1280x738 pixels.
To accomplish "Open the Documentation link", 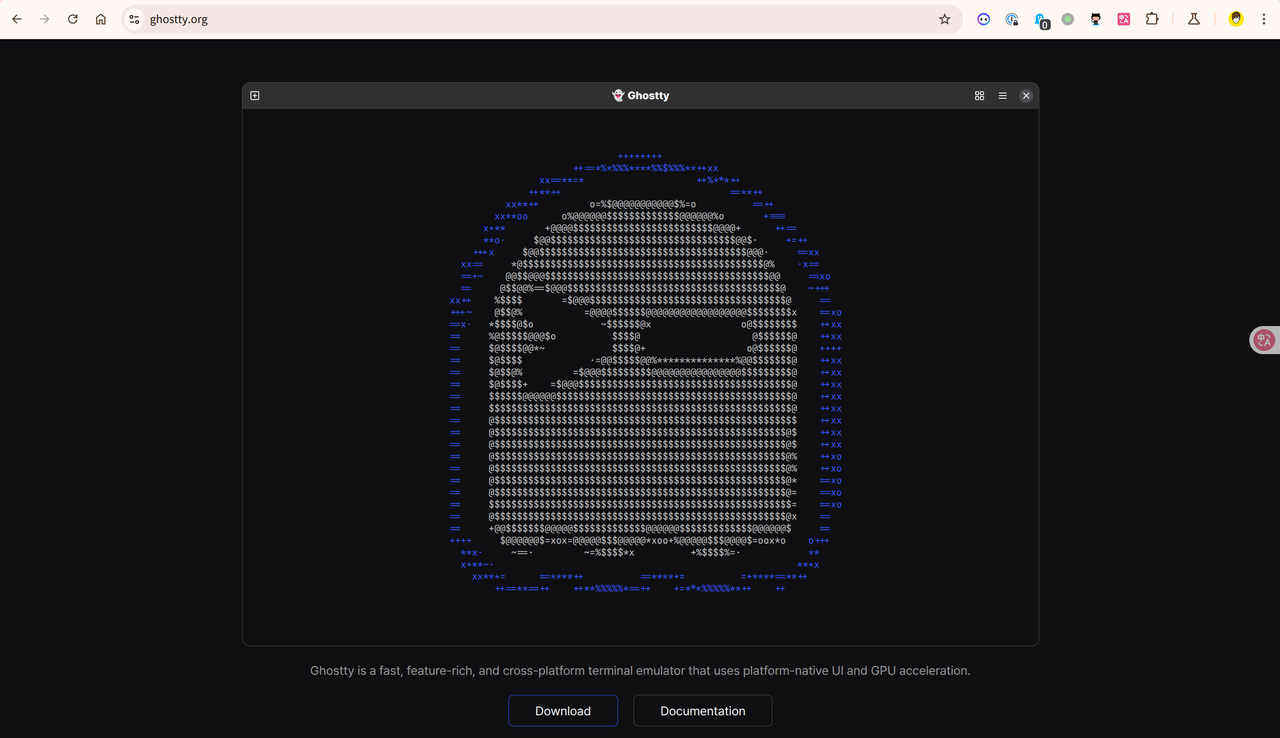I will [702, 711].
